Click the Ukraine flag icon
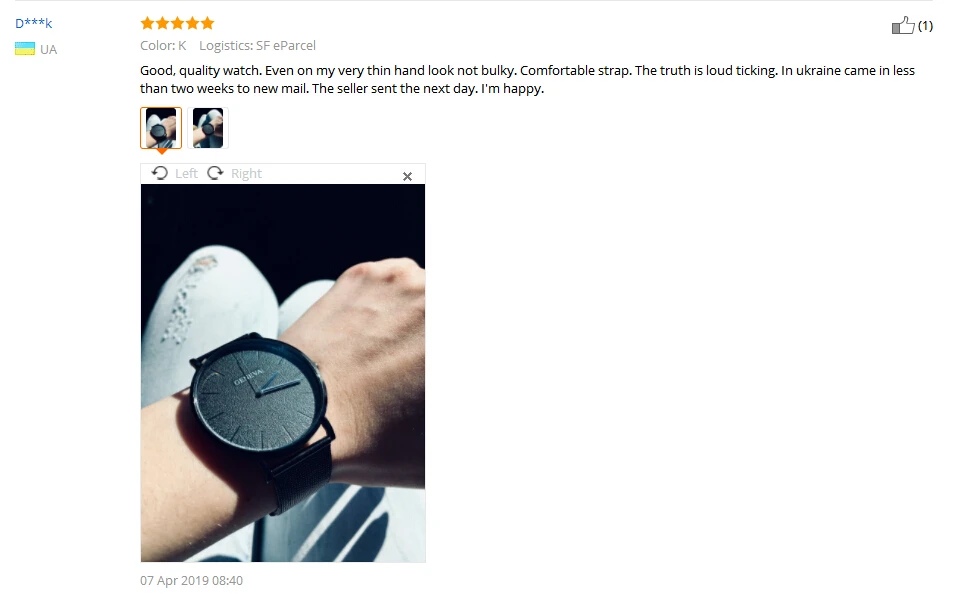 click(25, 49)
